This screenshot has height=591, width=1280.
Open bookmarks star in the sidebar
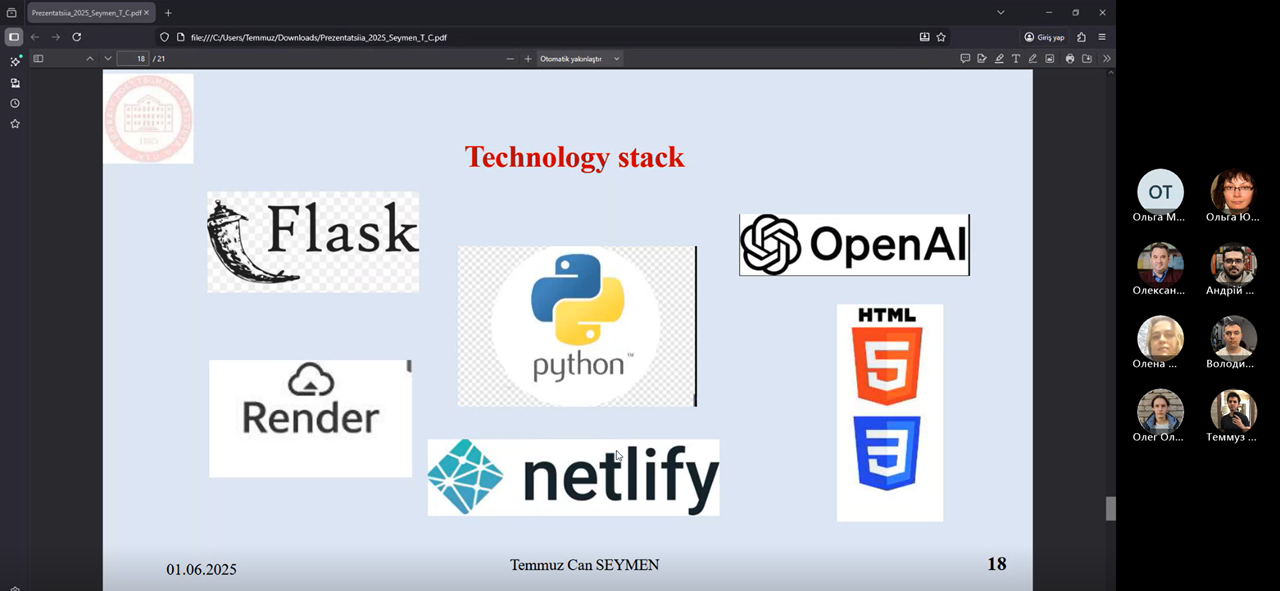(x=15, y=124)
